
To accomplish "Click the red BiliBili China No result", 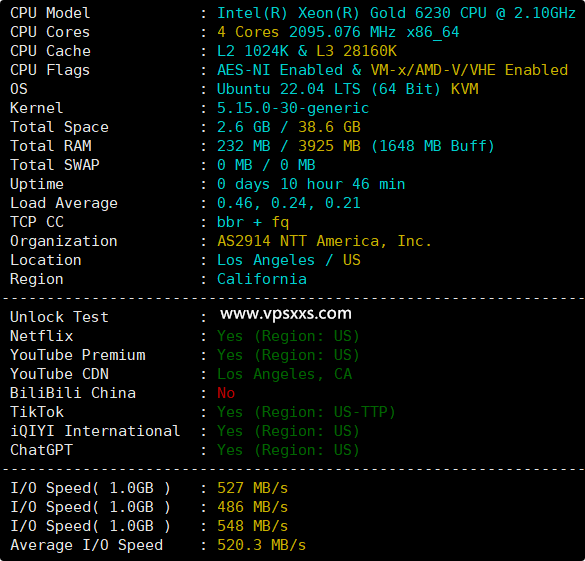I will pos(226,393).
